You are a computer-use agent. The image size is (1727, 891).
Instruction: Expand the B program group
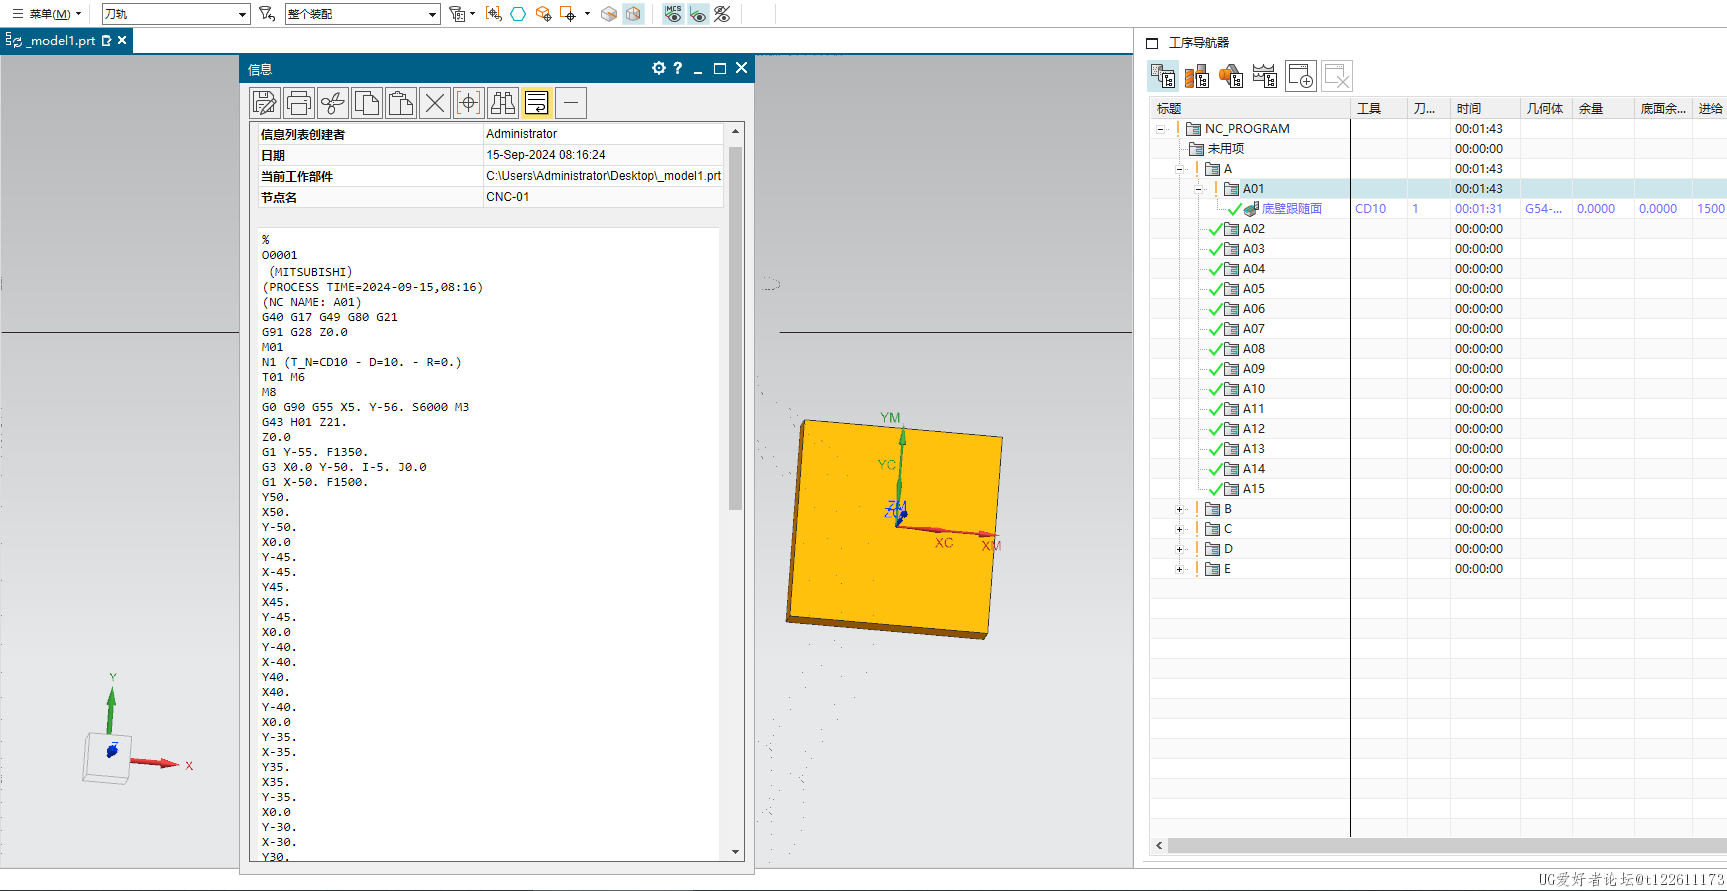(1180, 509)
